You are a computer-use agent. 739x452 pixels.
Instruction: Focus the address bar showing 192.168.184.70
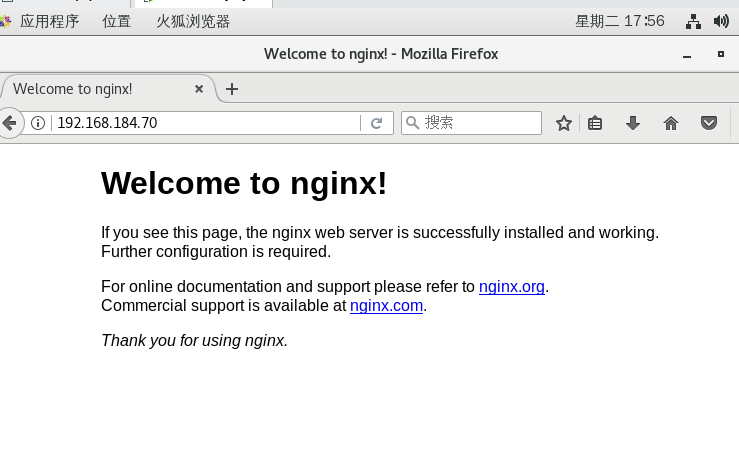pyautogui.click(x=207, y=123)
